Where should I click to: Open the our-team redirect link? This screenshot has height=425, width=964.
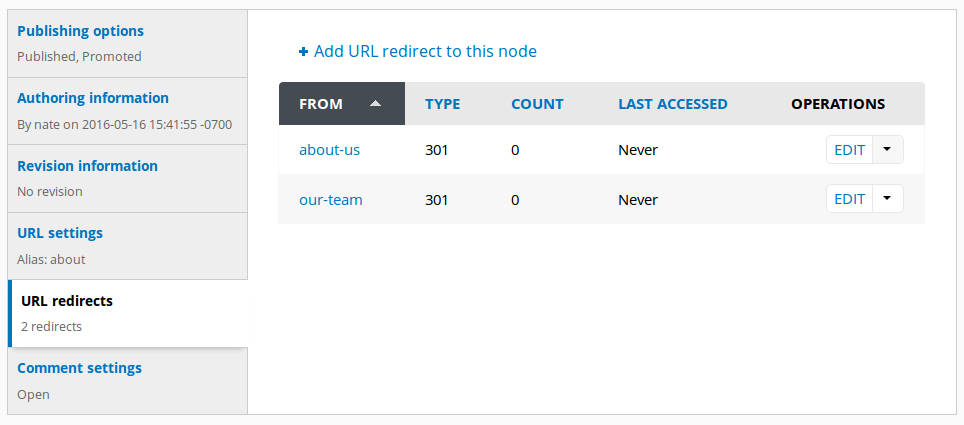coord(331,200)
